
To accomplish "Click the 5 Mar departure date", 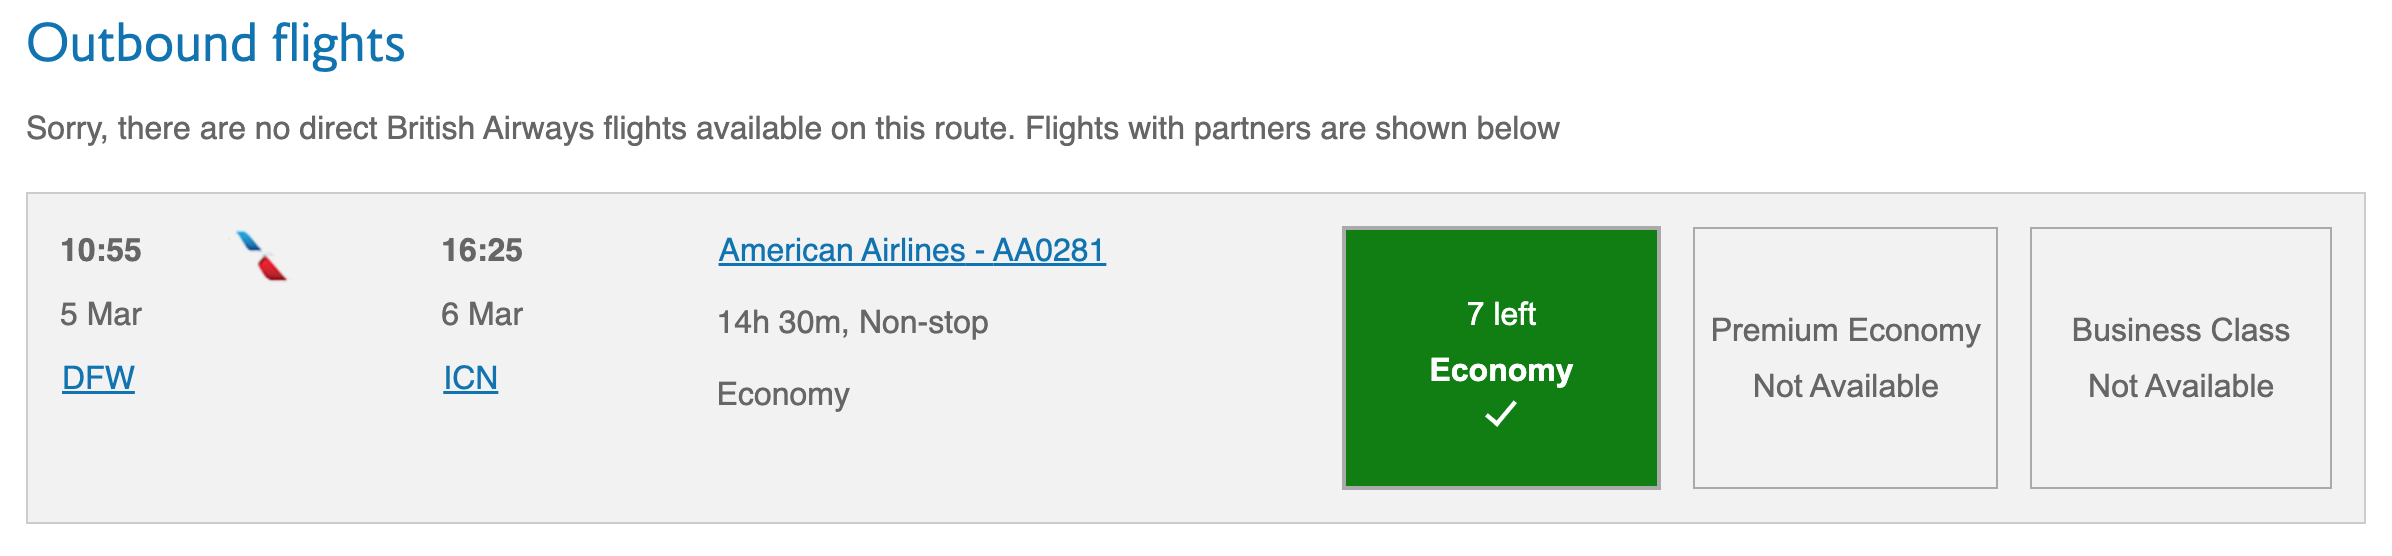I will (x=101, y=314).
